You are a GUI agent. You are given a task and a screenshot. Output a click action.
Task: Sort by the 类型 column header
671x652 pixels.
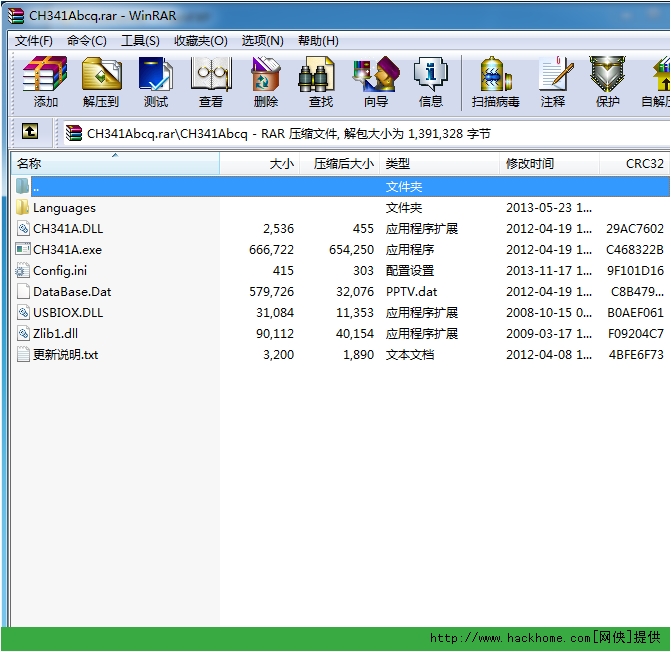point(439,163)
